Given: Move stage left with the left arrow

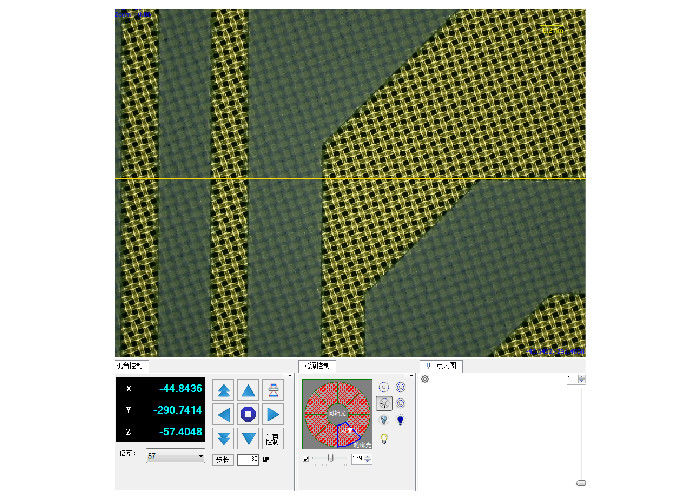Looking at the screenshot, I should [x=224, y=414].
